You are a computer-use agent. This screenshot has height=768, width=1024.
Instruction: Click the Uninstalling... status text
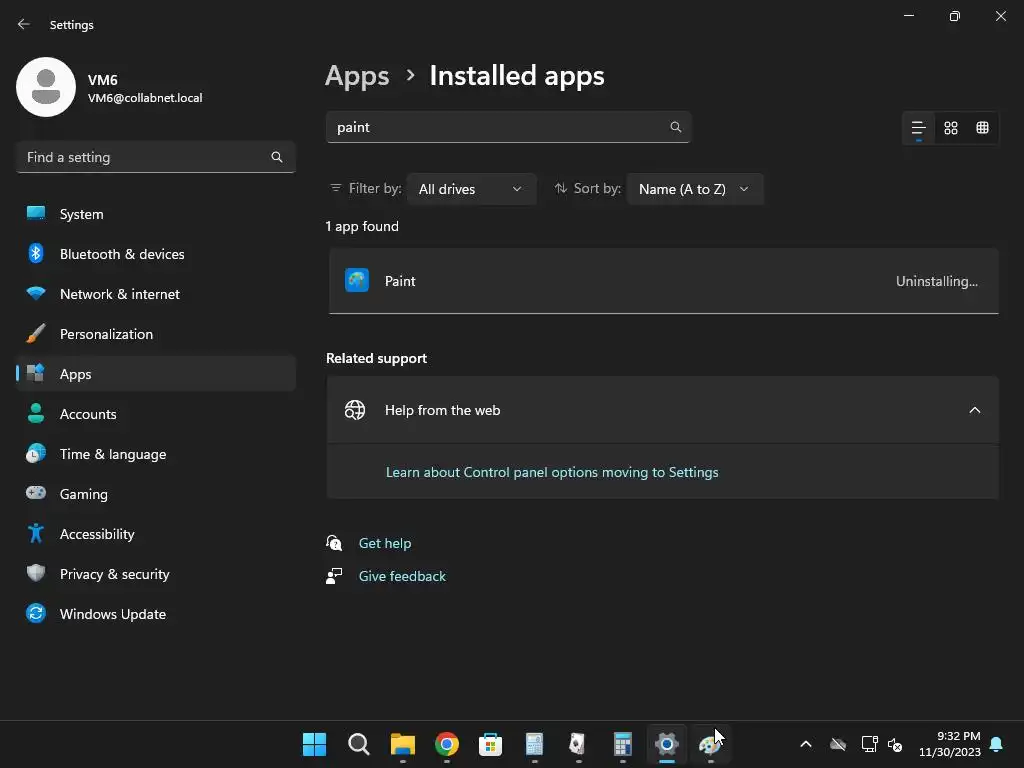tap(936, 281)
